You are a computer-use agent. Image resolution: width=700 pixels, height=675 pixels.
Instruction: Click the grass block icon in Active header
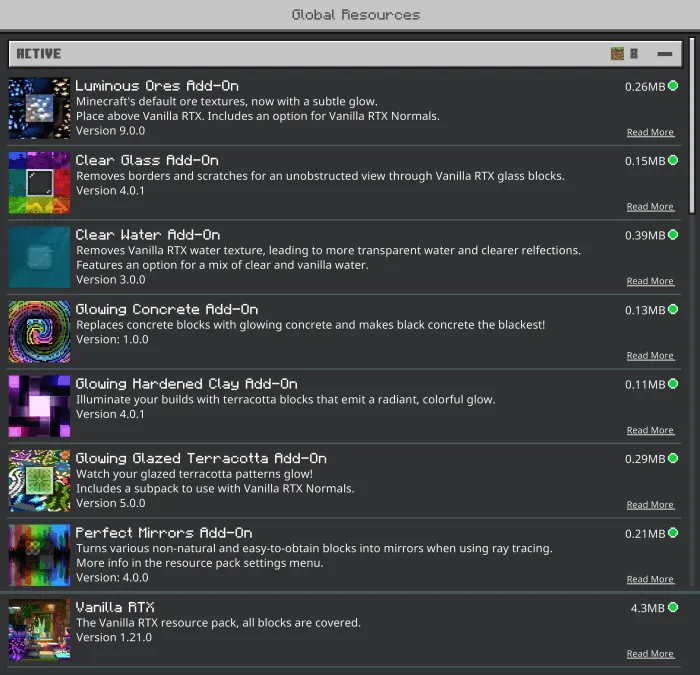pos(617,54)
